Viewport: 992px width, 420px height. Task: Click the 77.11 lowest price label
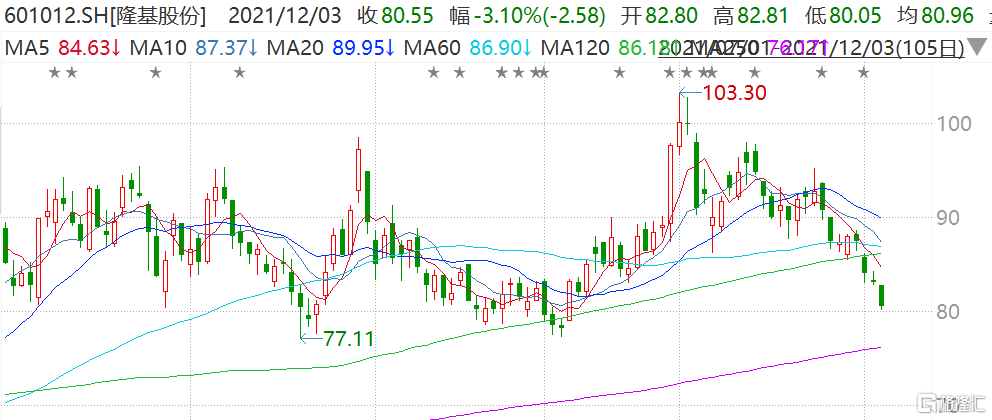[x=349, y=338]
